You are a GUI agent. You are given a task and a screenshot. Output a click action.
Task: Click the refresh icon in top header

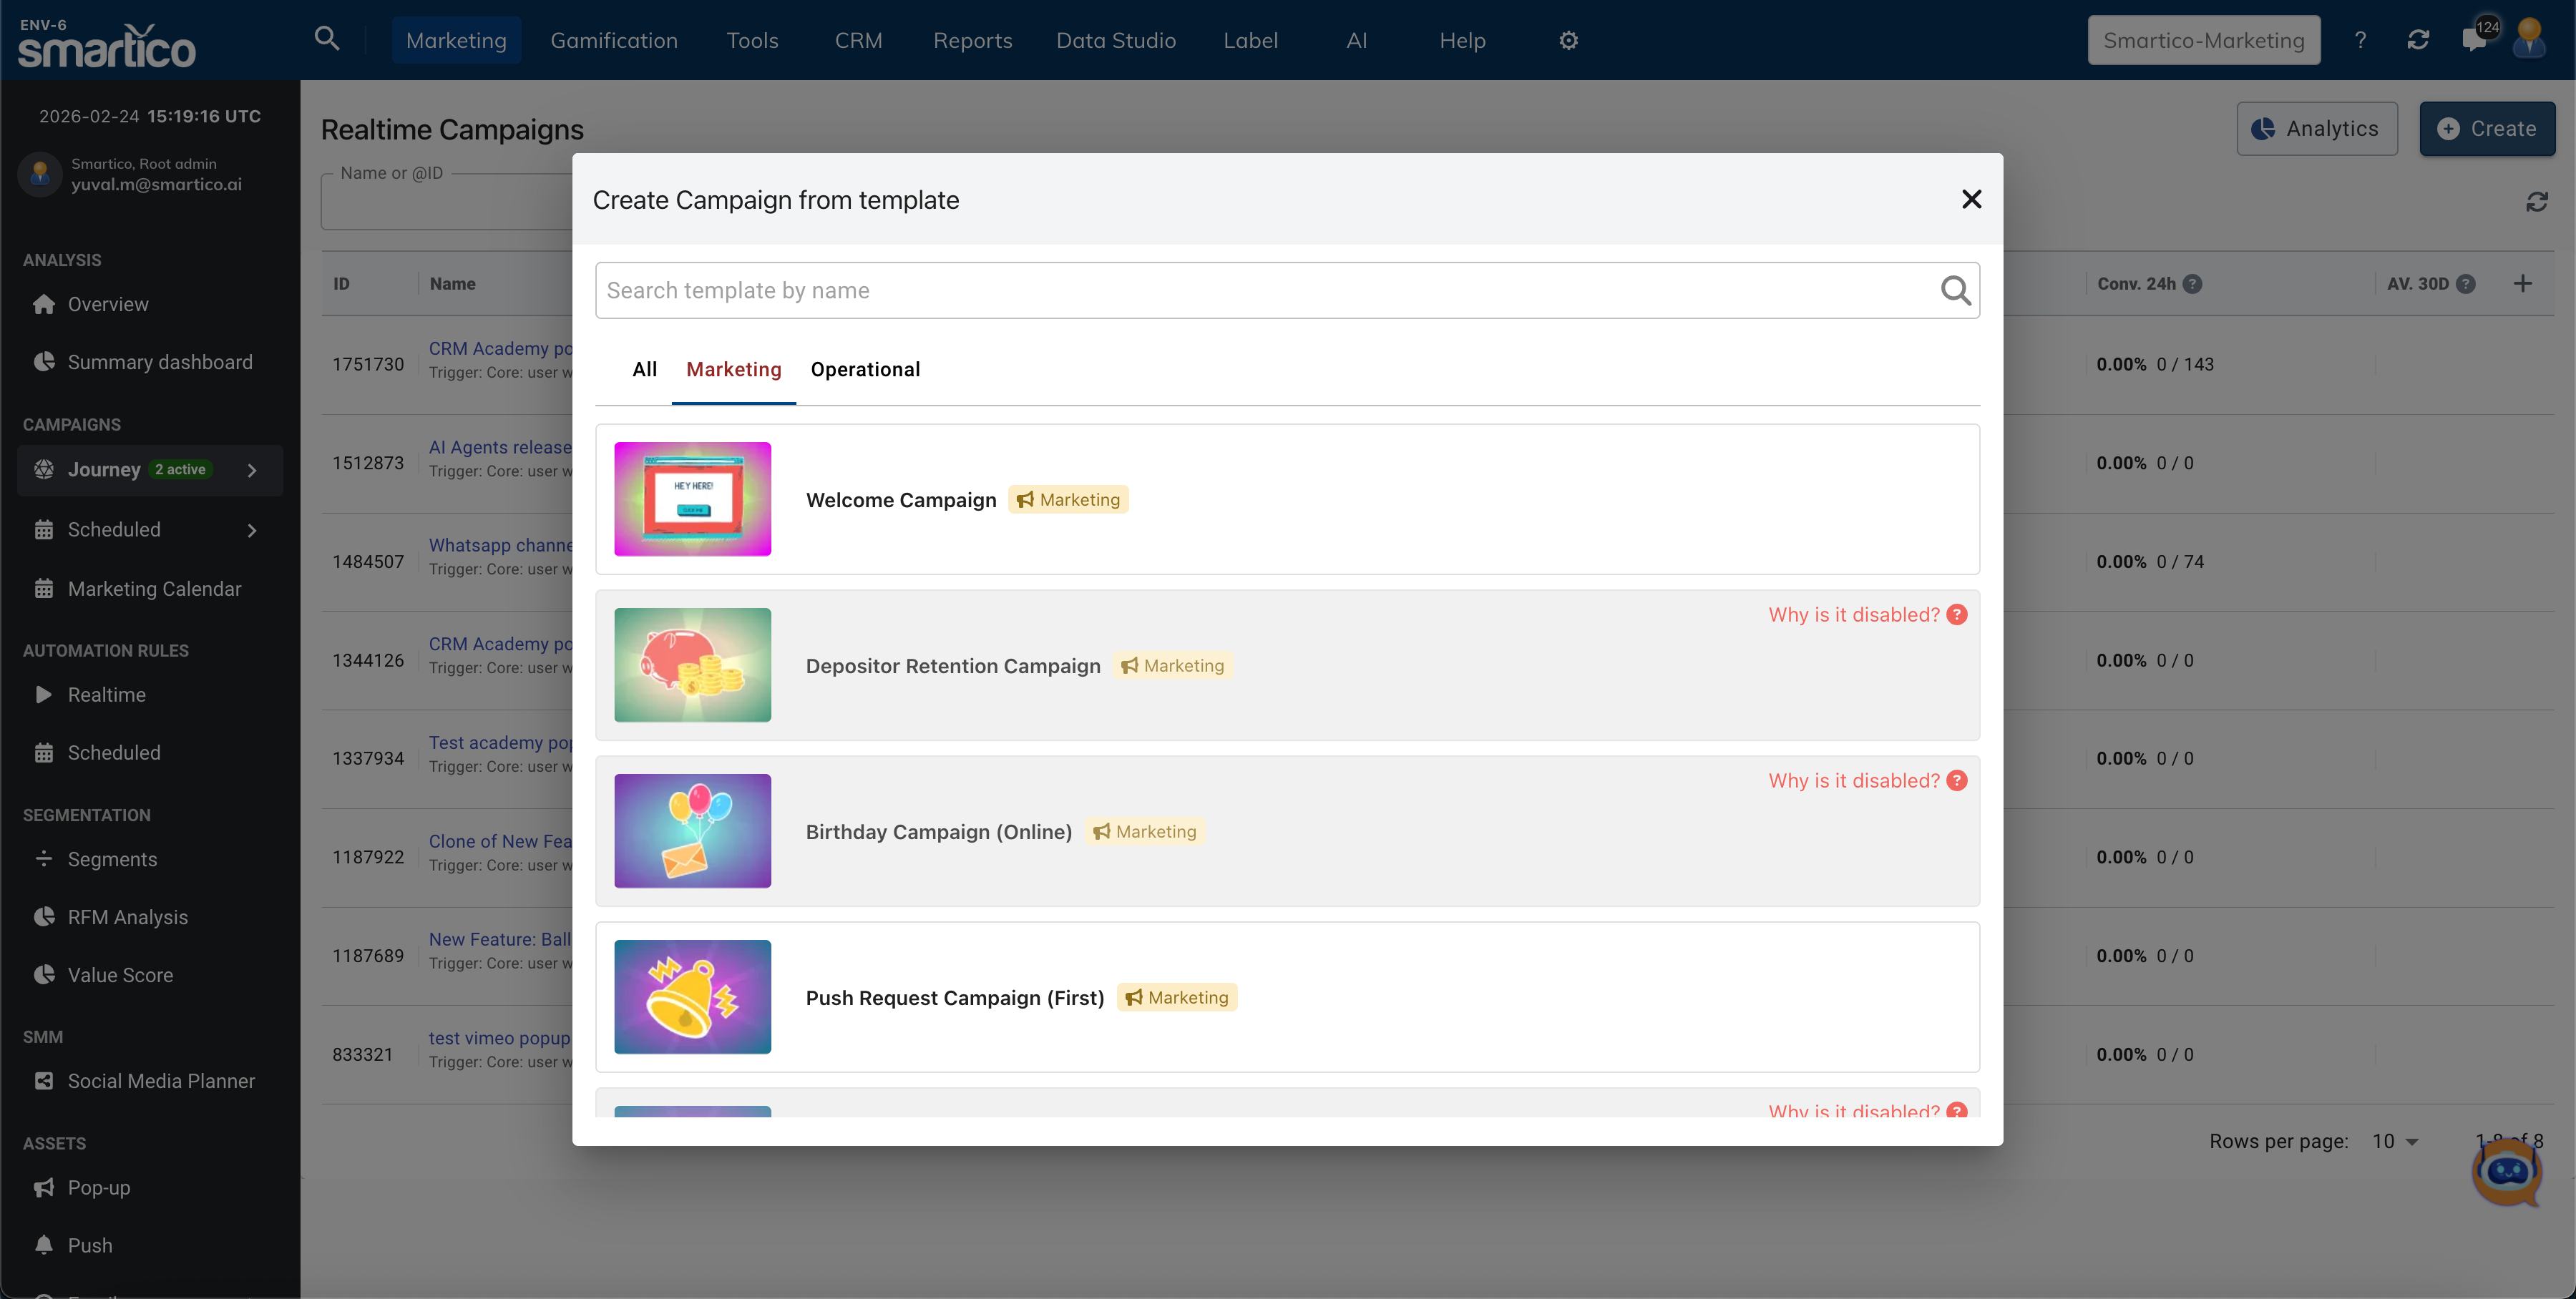(2418, 40)
